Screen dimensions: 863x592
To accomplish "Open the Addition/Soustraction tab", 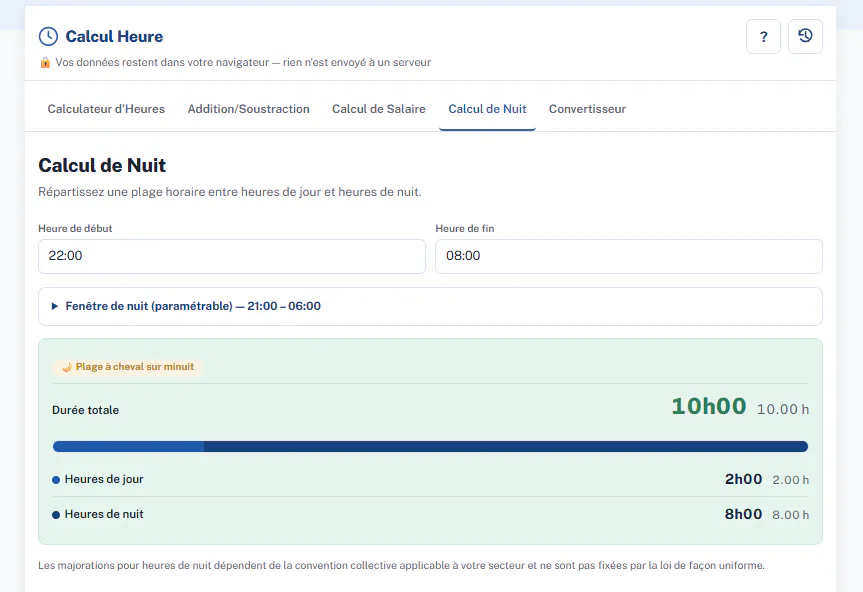I will coord(248,109).
